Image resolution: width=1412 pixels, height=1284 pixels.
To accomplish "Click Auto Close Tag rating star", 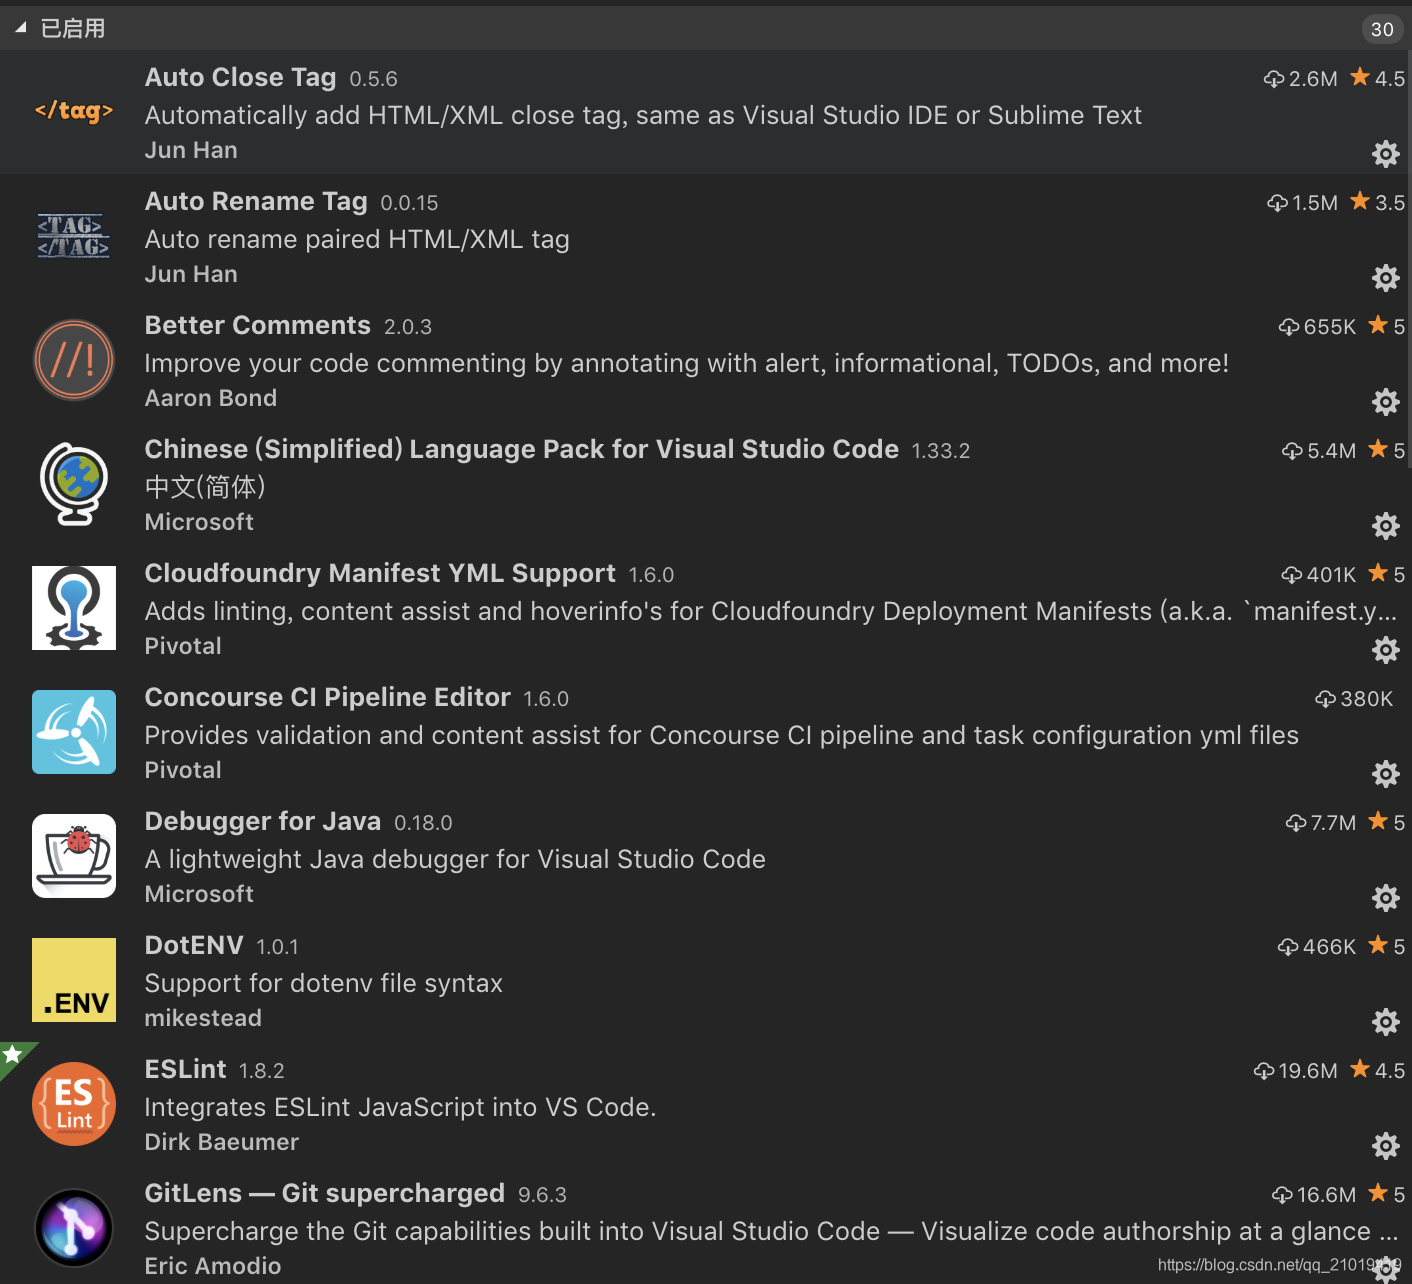I will [x=1360, y=77].
